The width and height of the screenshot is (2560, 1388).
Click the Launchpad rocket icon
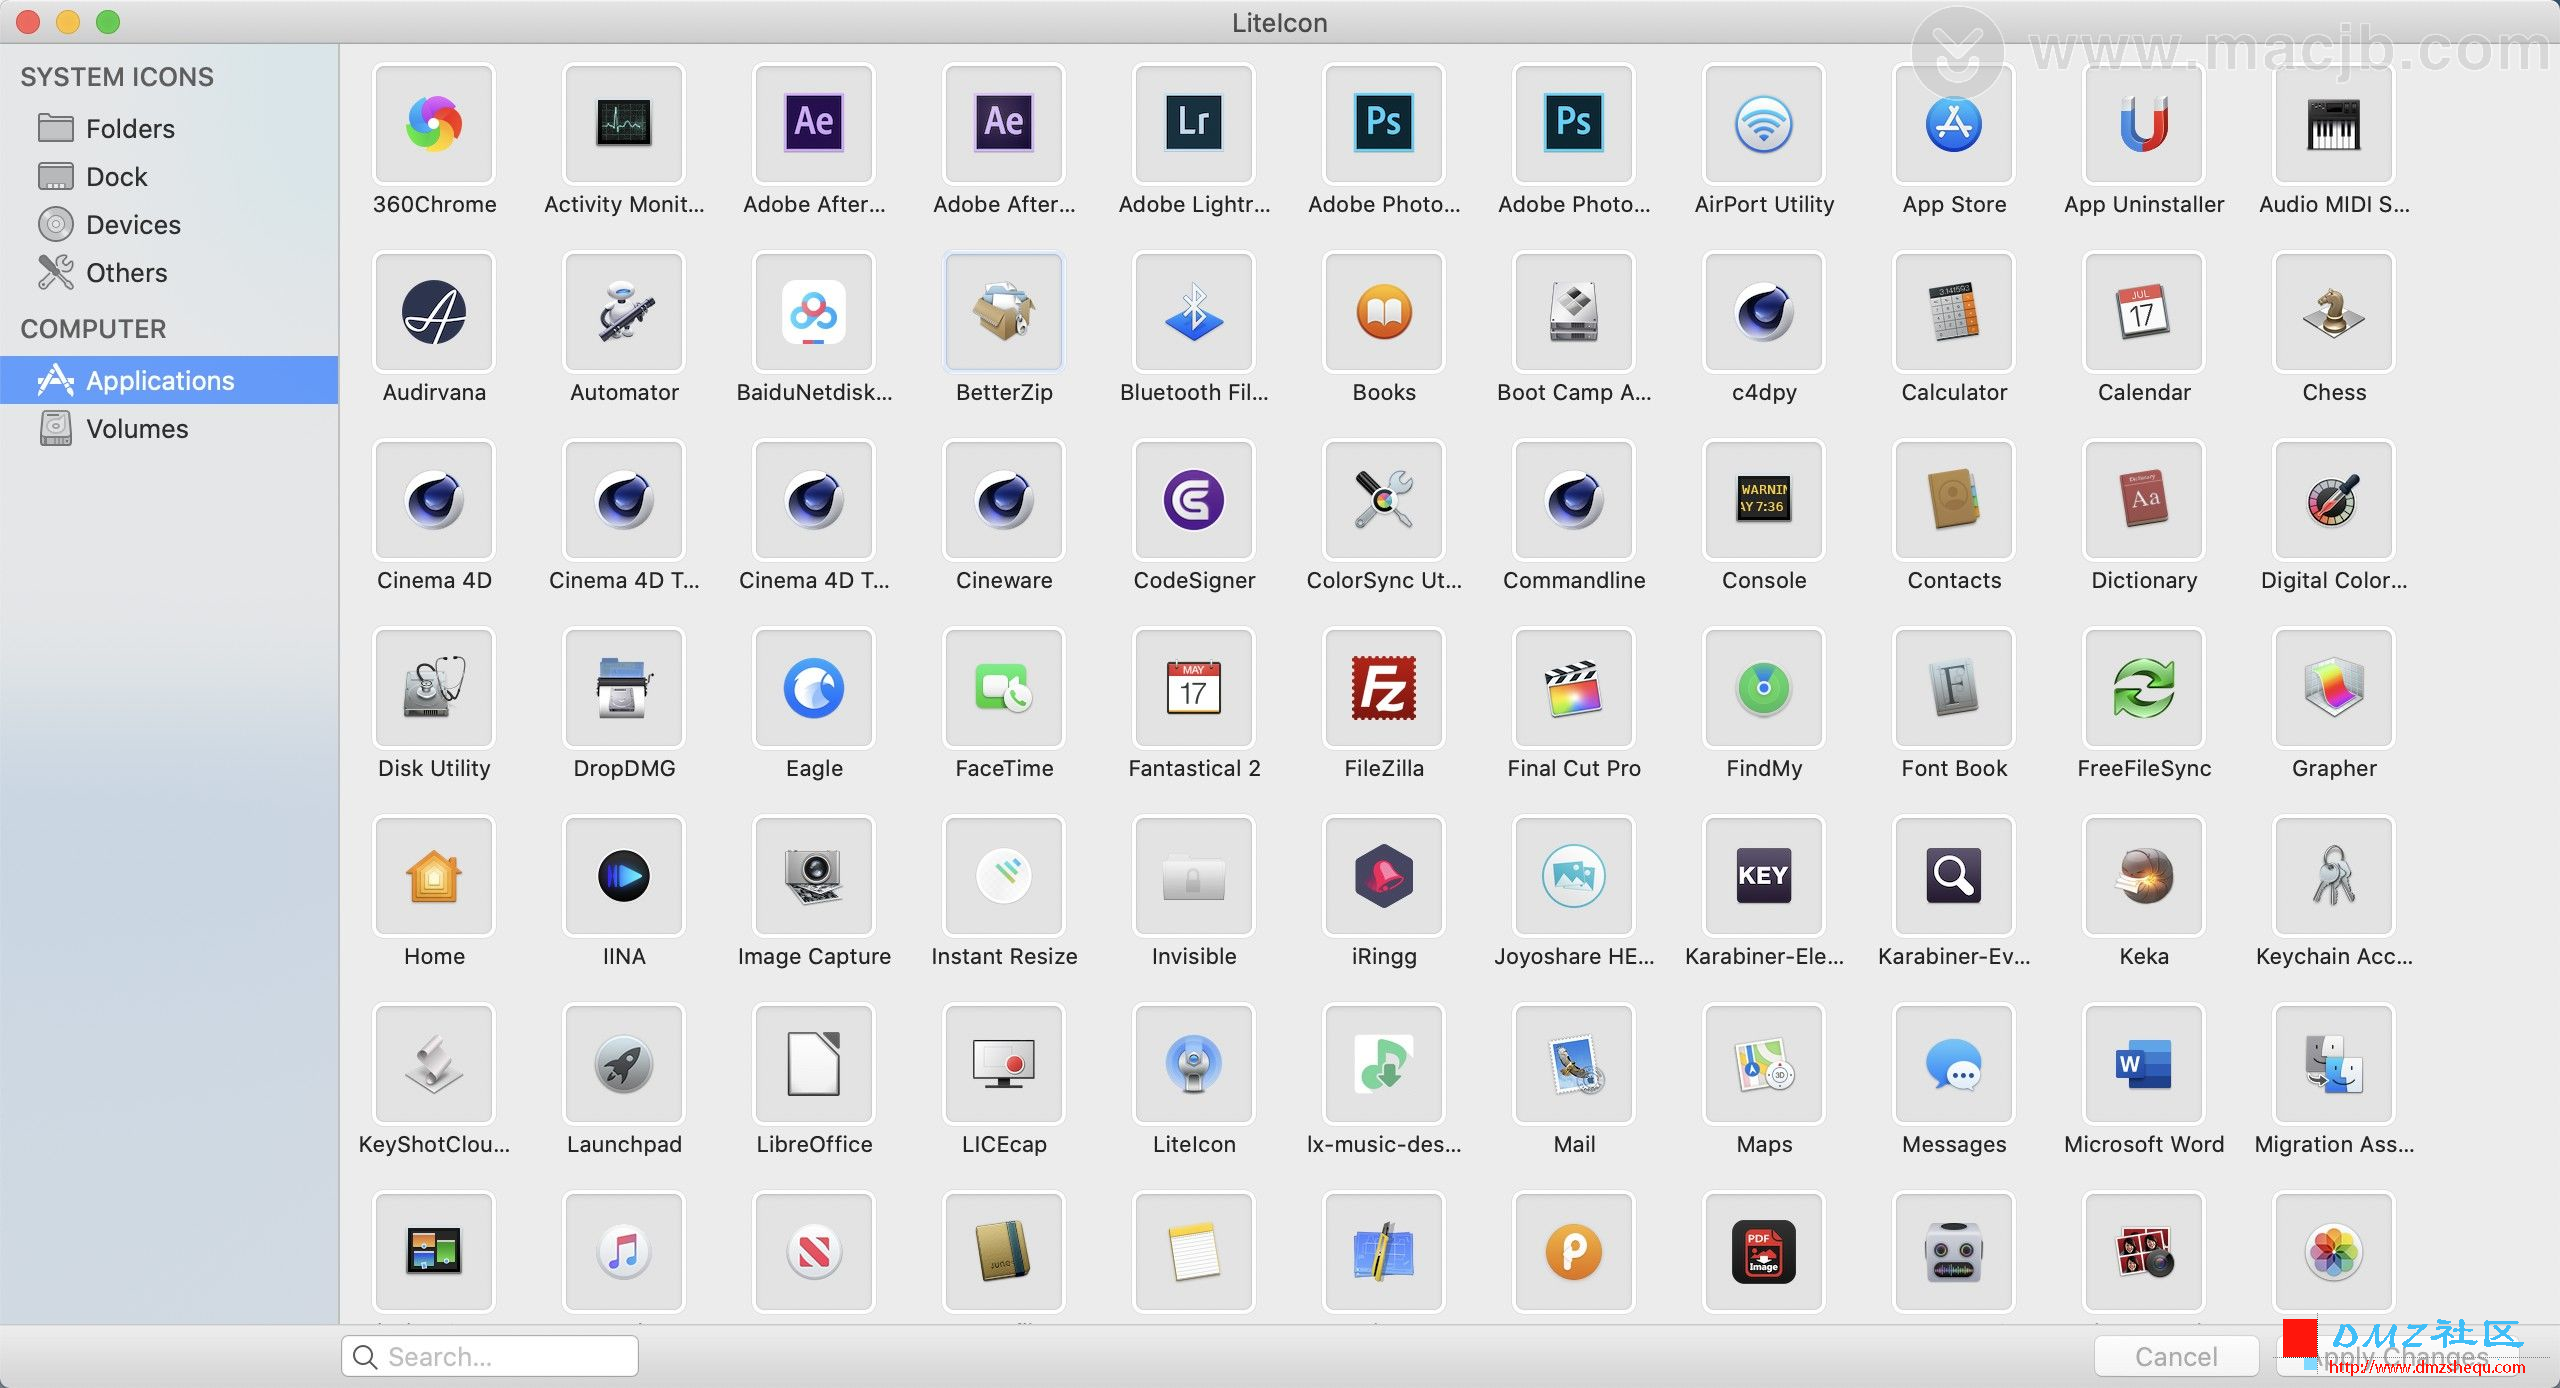pos(624,1064)
